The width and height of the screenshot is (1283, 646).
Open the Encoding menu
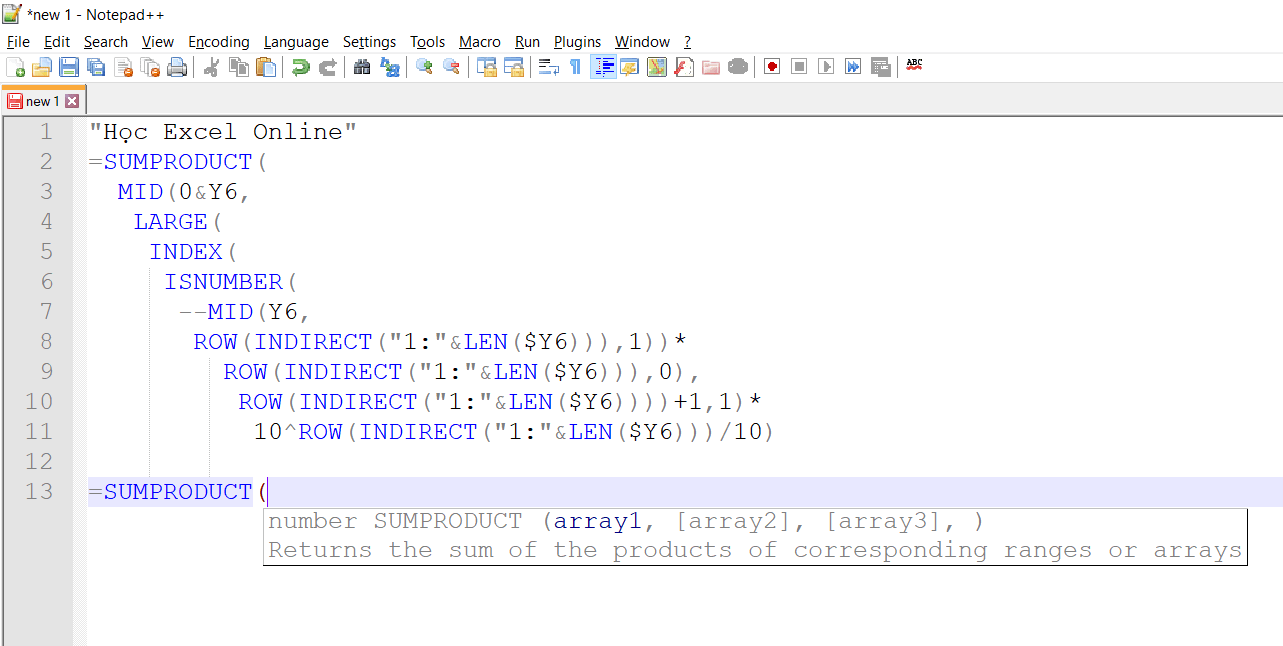[x=219, y=42]
